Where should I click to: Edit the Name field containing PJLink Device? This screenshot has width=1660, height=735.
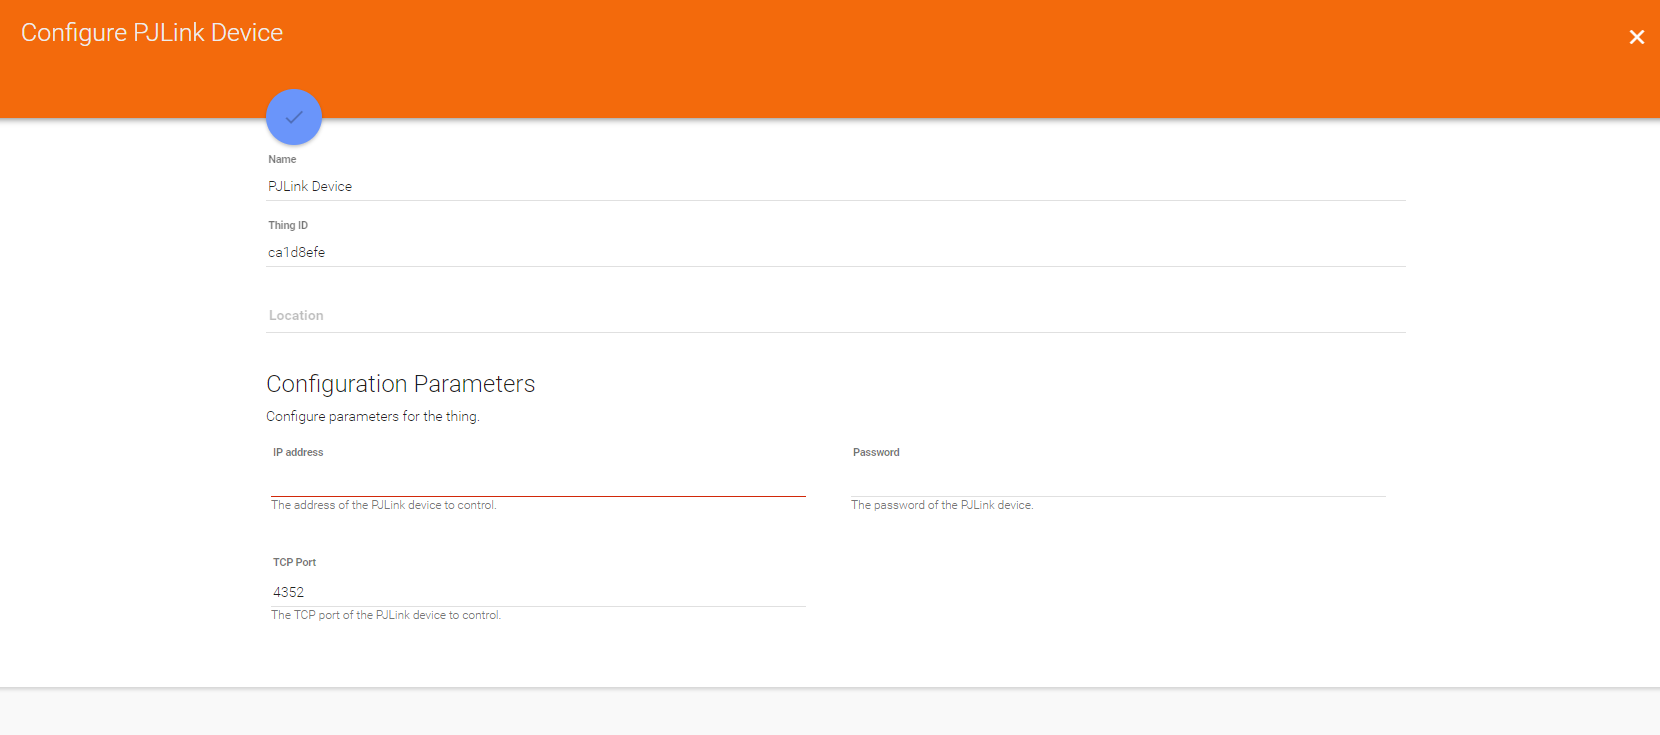[x=836, y=186]
